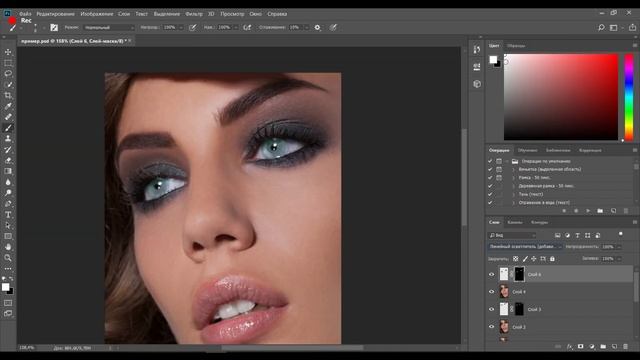
Task: Select the Dodge tool
Action: coord(8,193)
